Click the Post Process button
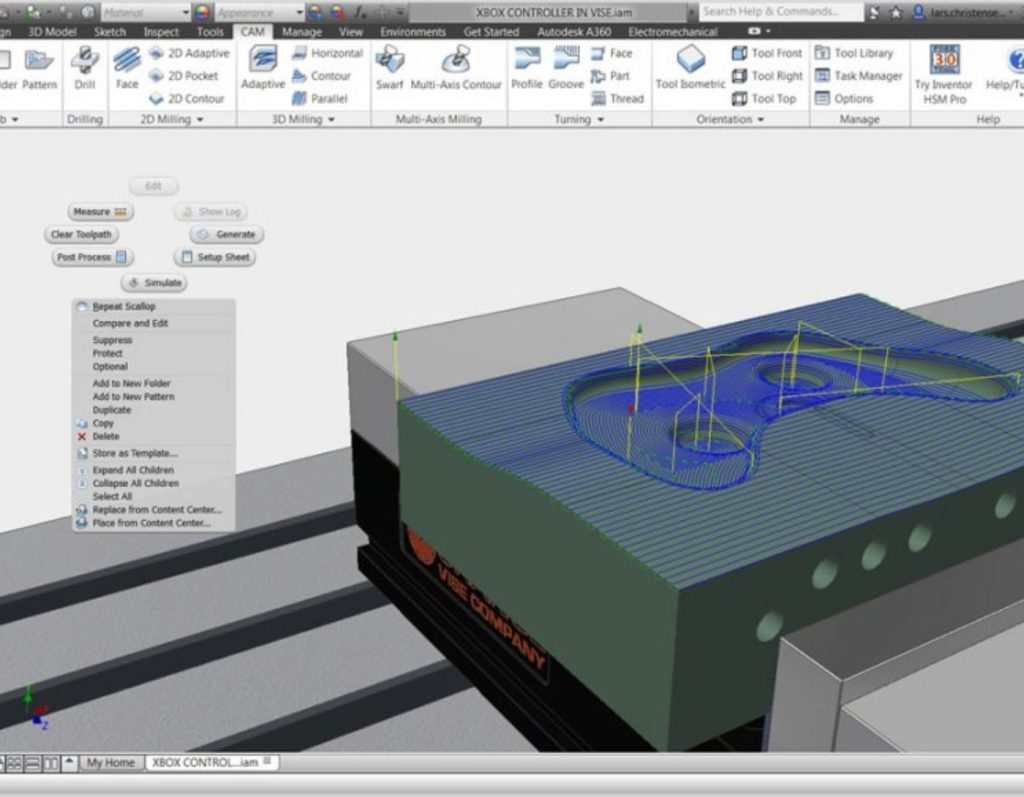Viewport: 1024px width, 797px height. click(92, 257)
